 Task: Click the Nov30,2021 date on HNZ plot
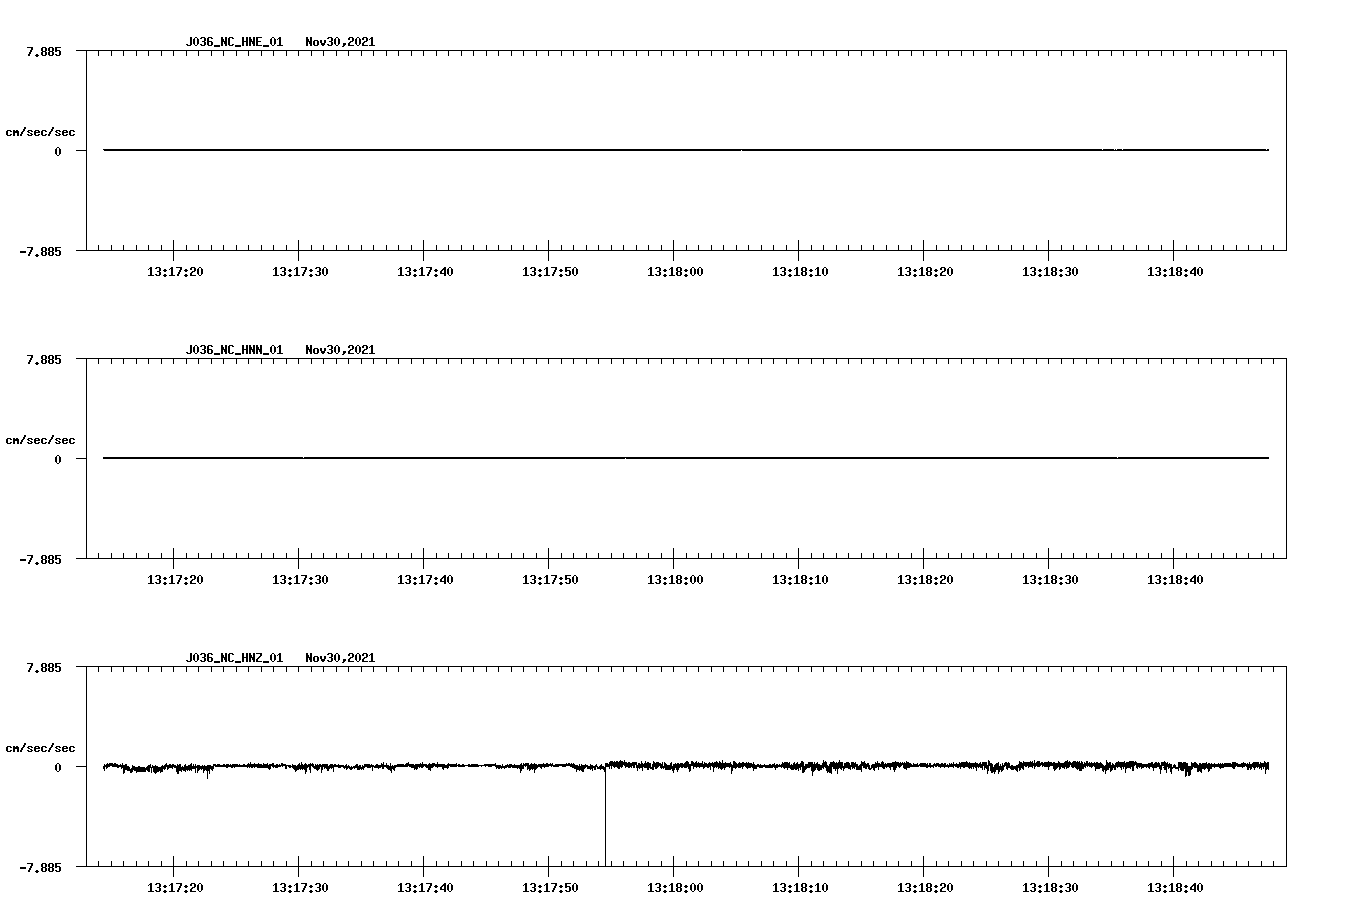click(340, 658)
